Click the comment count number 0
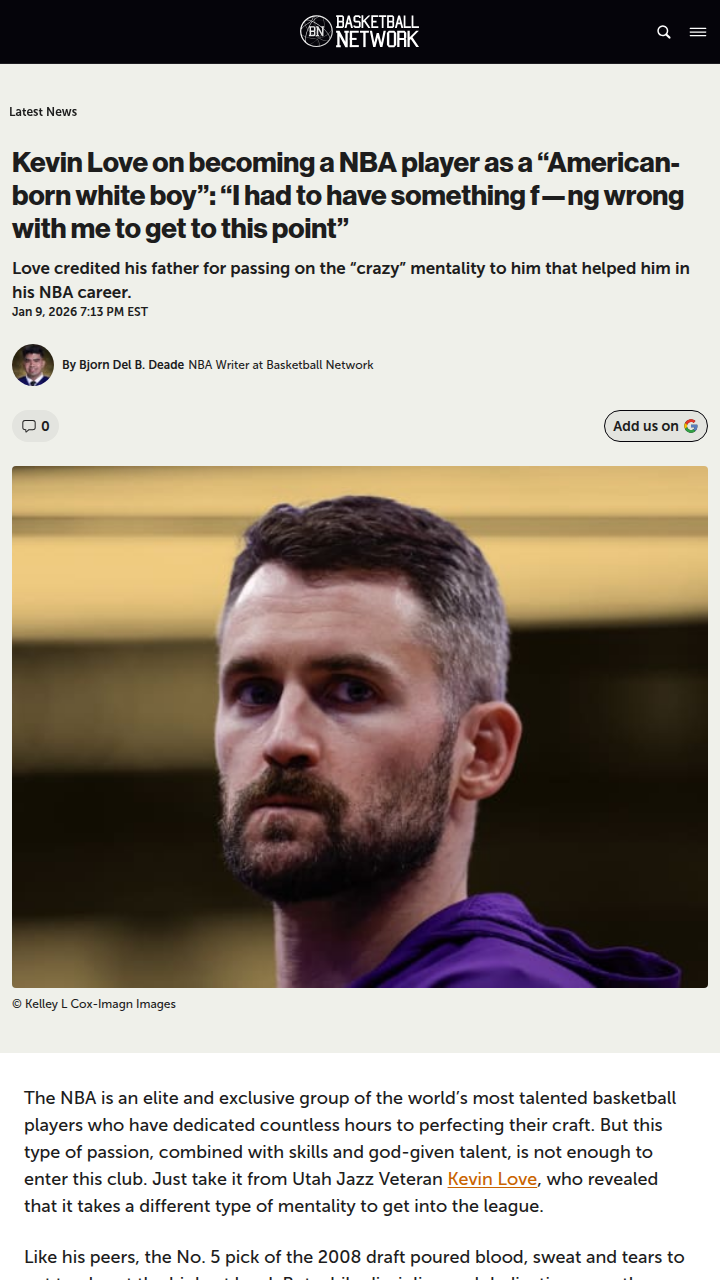720x1280 pixels. tap(45, 426)
